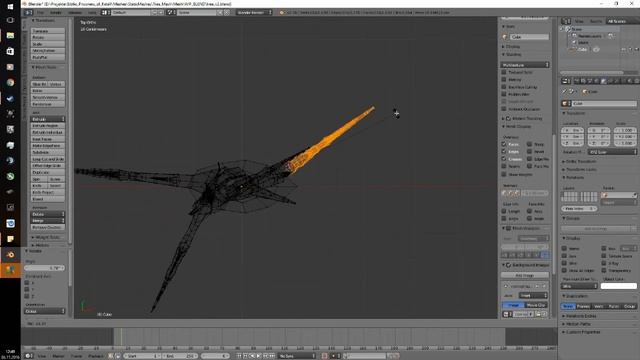
Task: Select the Object properties tab icon
Action: pyautogui.click(x=603, y=81)
